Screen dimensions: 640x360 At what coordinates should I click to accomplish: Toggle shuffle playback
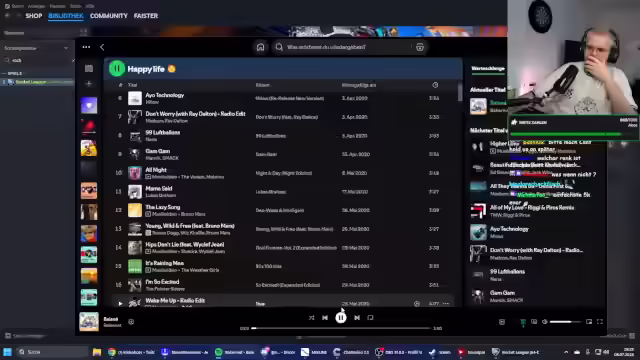click(x=311, y=318)
